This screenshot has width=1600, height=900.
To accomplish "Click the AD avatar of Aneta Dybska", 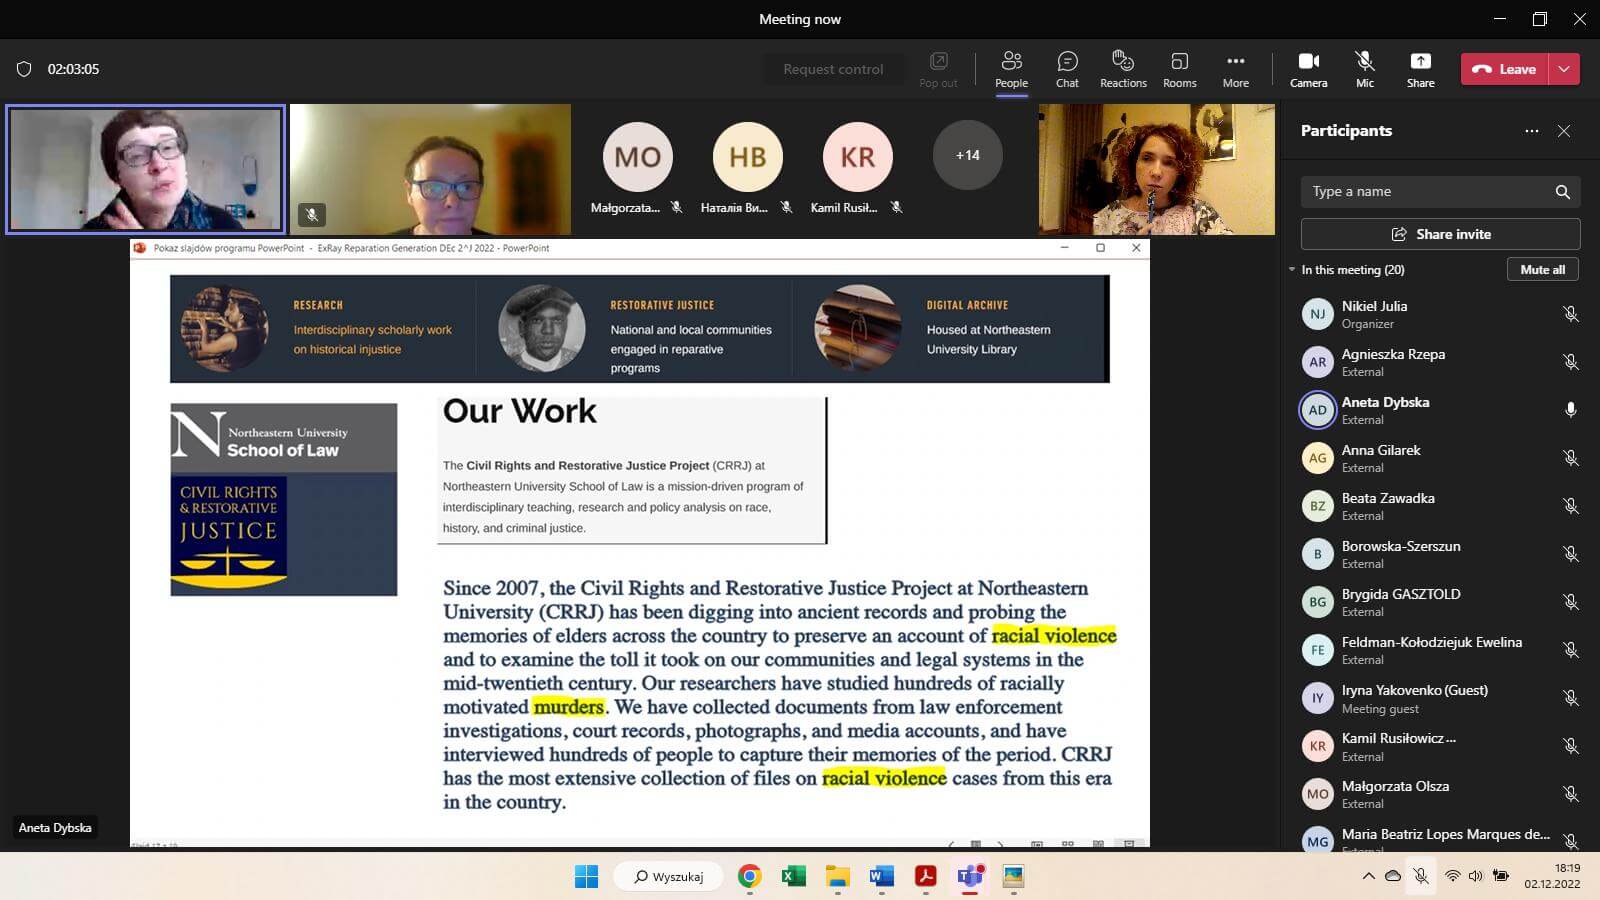I will (1318, 410).
